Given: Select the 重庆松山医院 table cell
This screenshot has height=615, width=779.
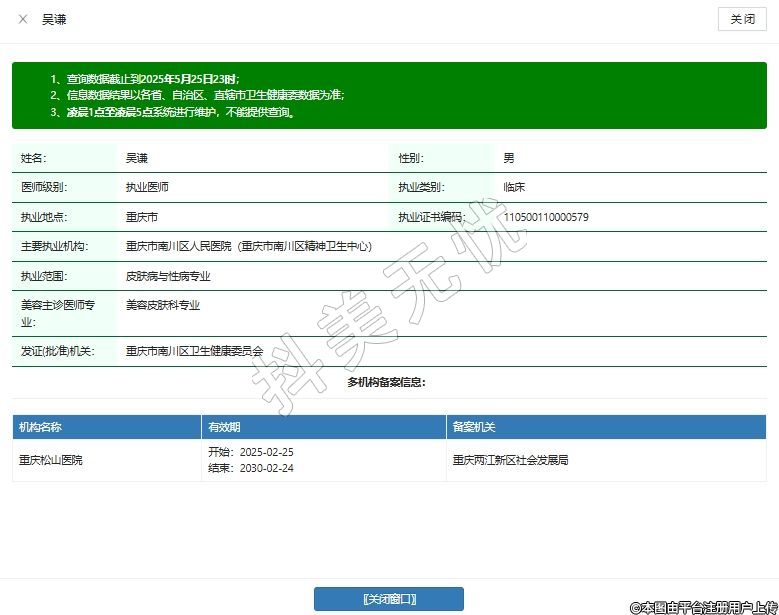Looking at the screenshot, I should click(x=51, y=461).
